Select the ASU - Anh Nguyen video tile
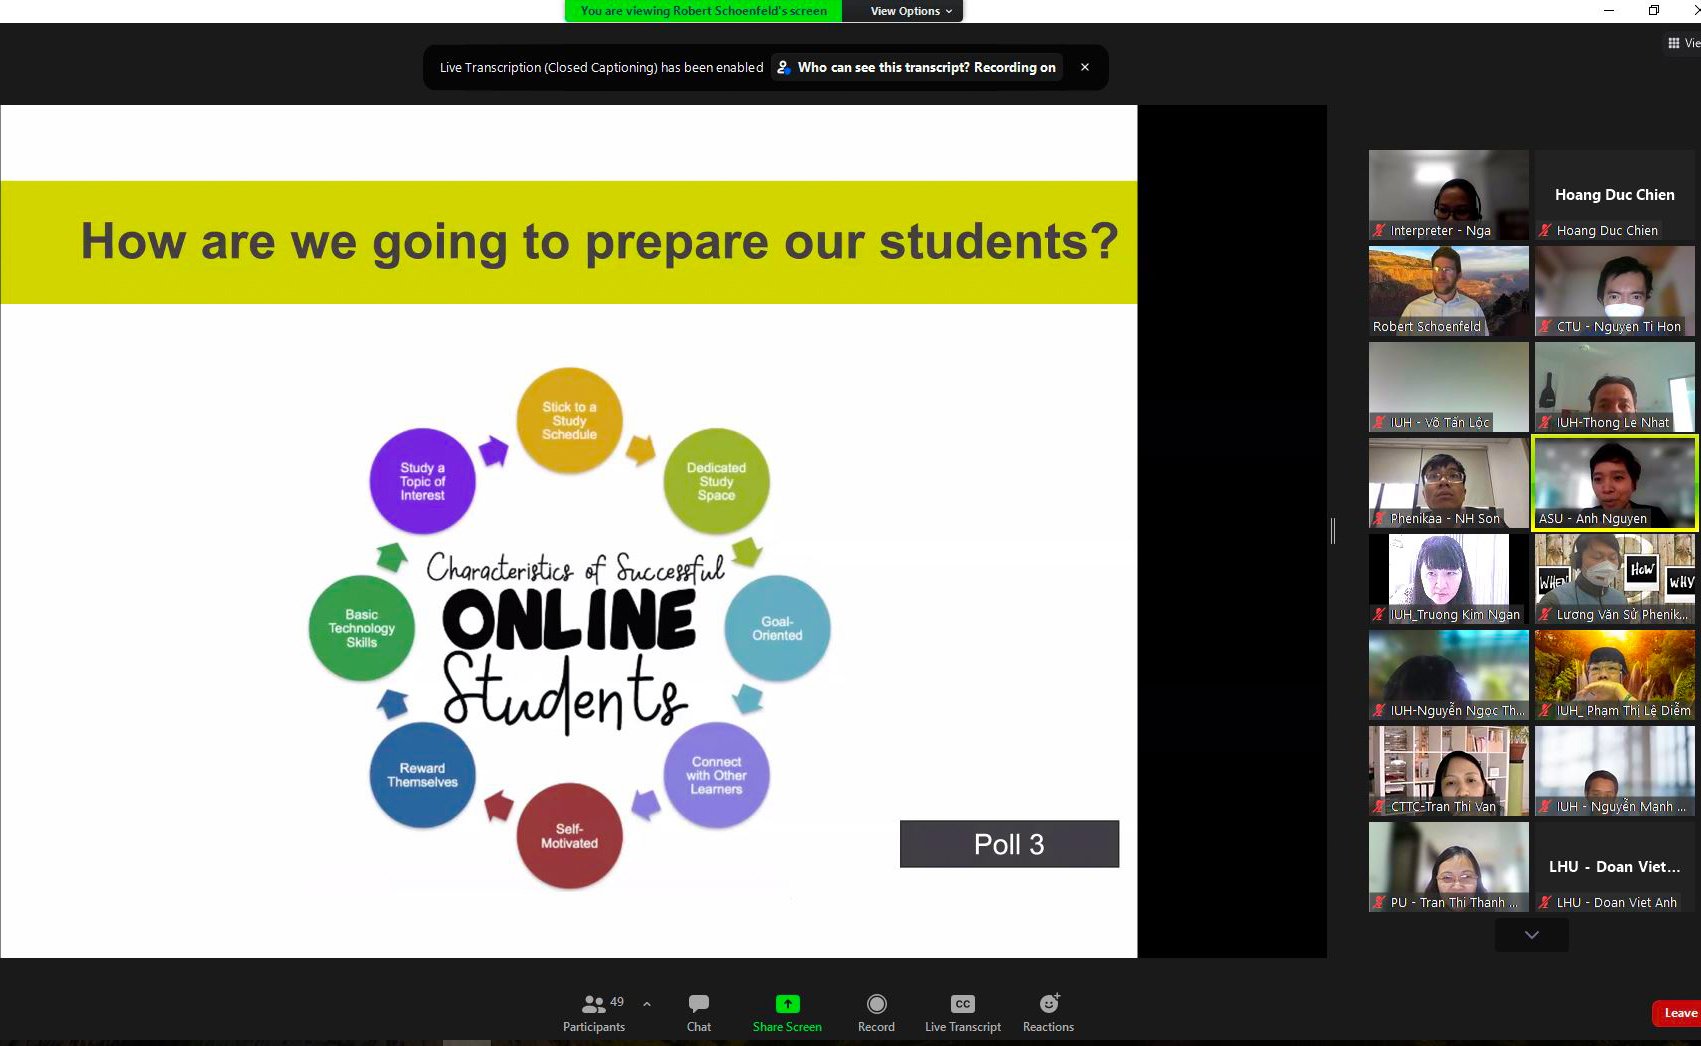This screenshot has width=1701, height=1046. coord(1615,483)
